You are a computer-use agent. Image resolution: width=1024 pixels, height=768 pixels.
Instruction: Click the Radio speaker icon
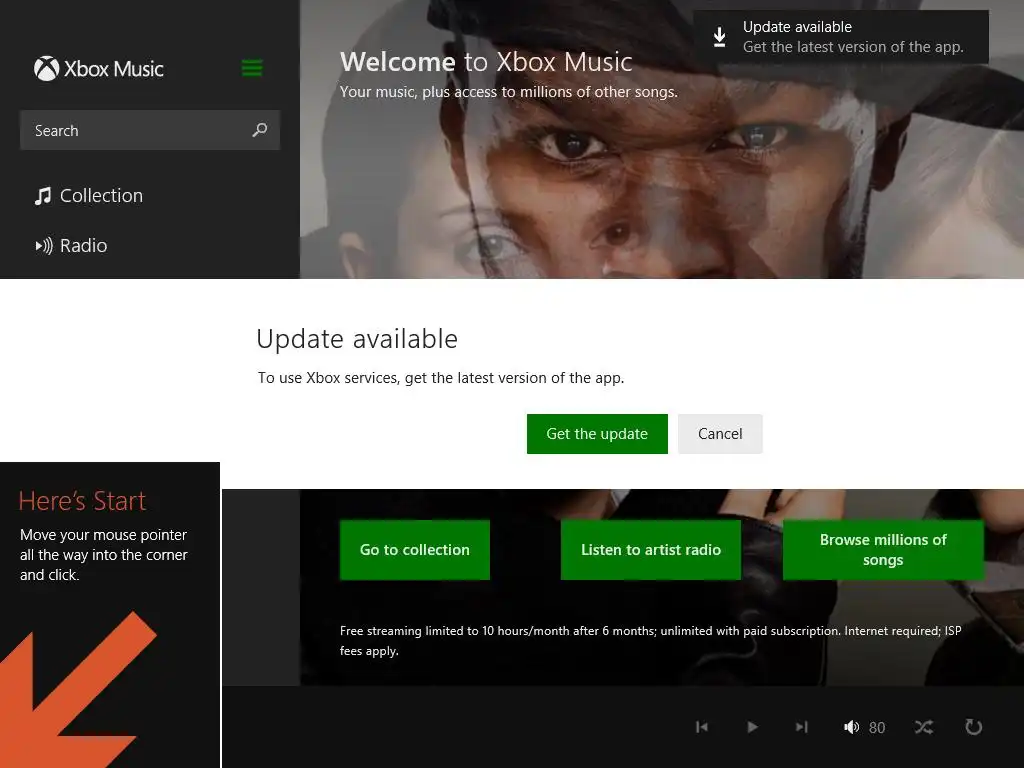[x=44, y=246]
